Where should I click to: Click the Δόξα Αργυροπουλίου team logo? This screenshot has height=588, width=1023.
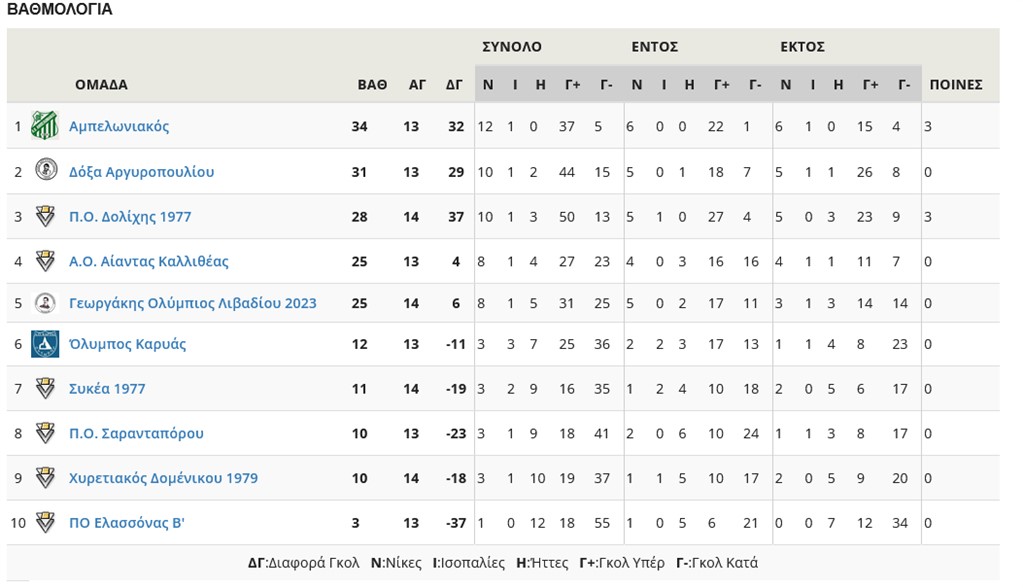click(x=44, y=171)
